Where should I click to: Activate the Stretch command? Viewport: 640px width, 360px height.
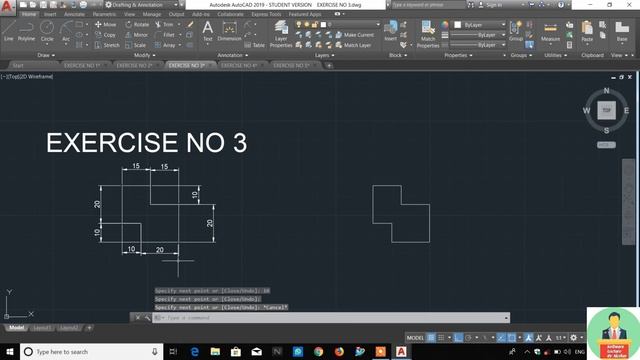[107, 45]
